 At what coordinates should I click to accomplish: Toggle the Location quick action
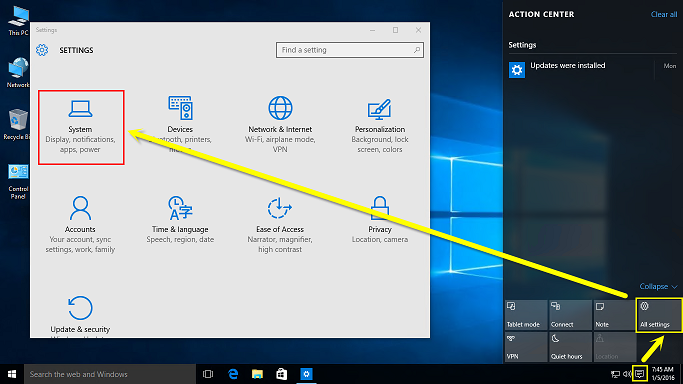pos(614,347)
